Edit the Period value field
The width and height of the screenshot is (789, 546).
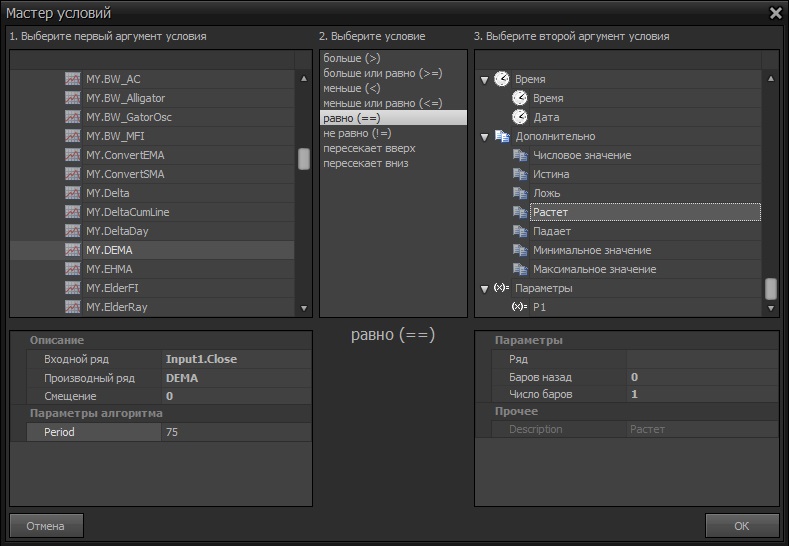(x=235, y=432)
